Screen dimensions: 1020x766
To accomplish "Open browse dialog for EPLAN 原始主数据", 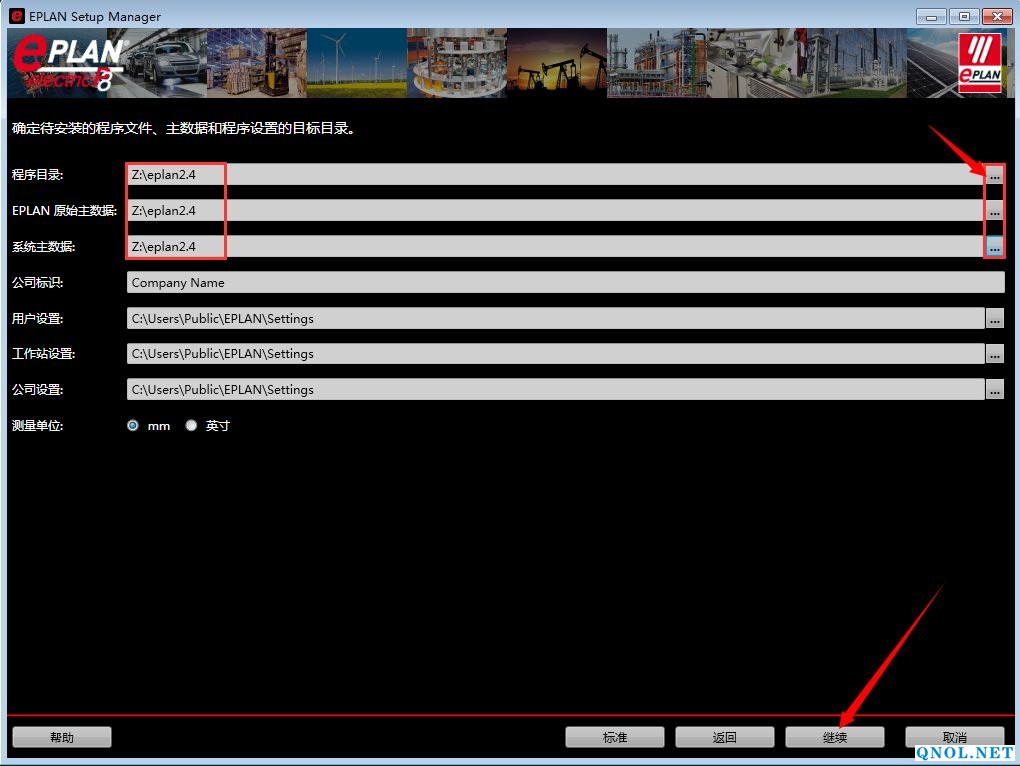I will point(994,211).
